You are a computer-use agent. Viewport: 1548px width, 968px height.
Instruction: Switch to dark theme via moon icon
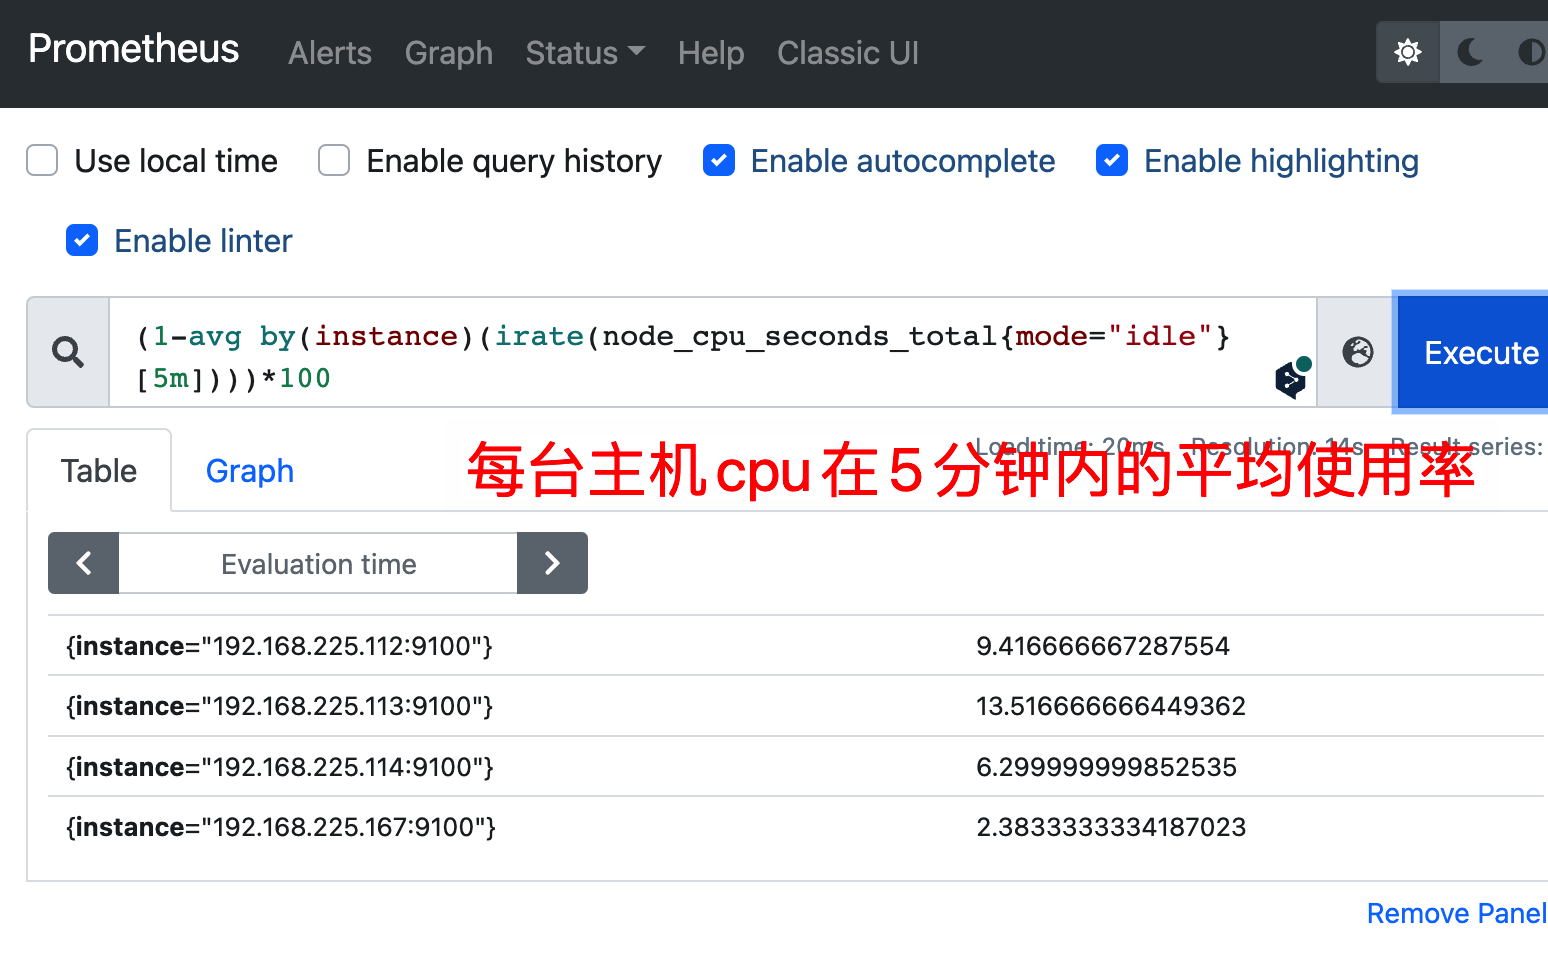pyautogui.click(x=1470, y=52)
